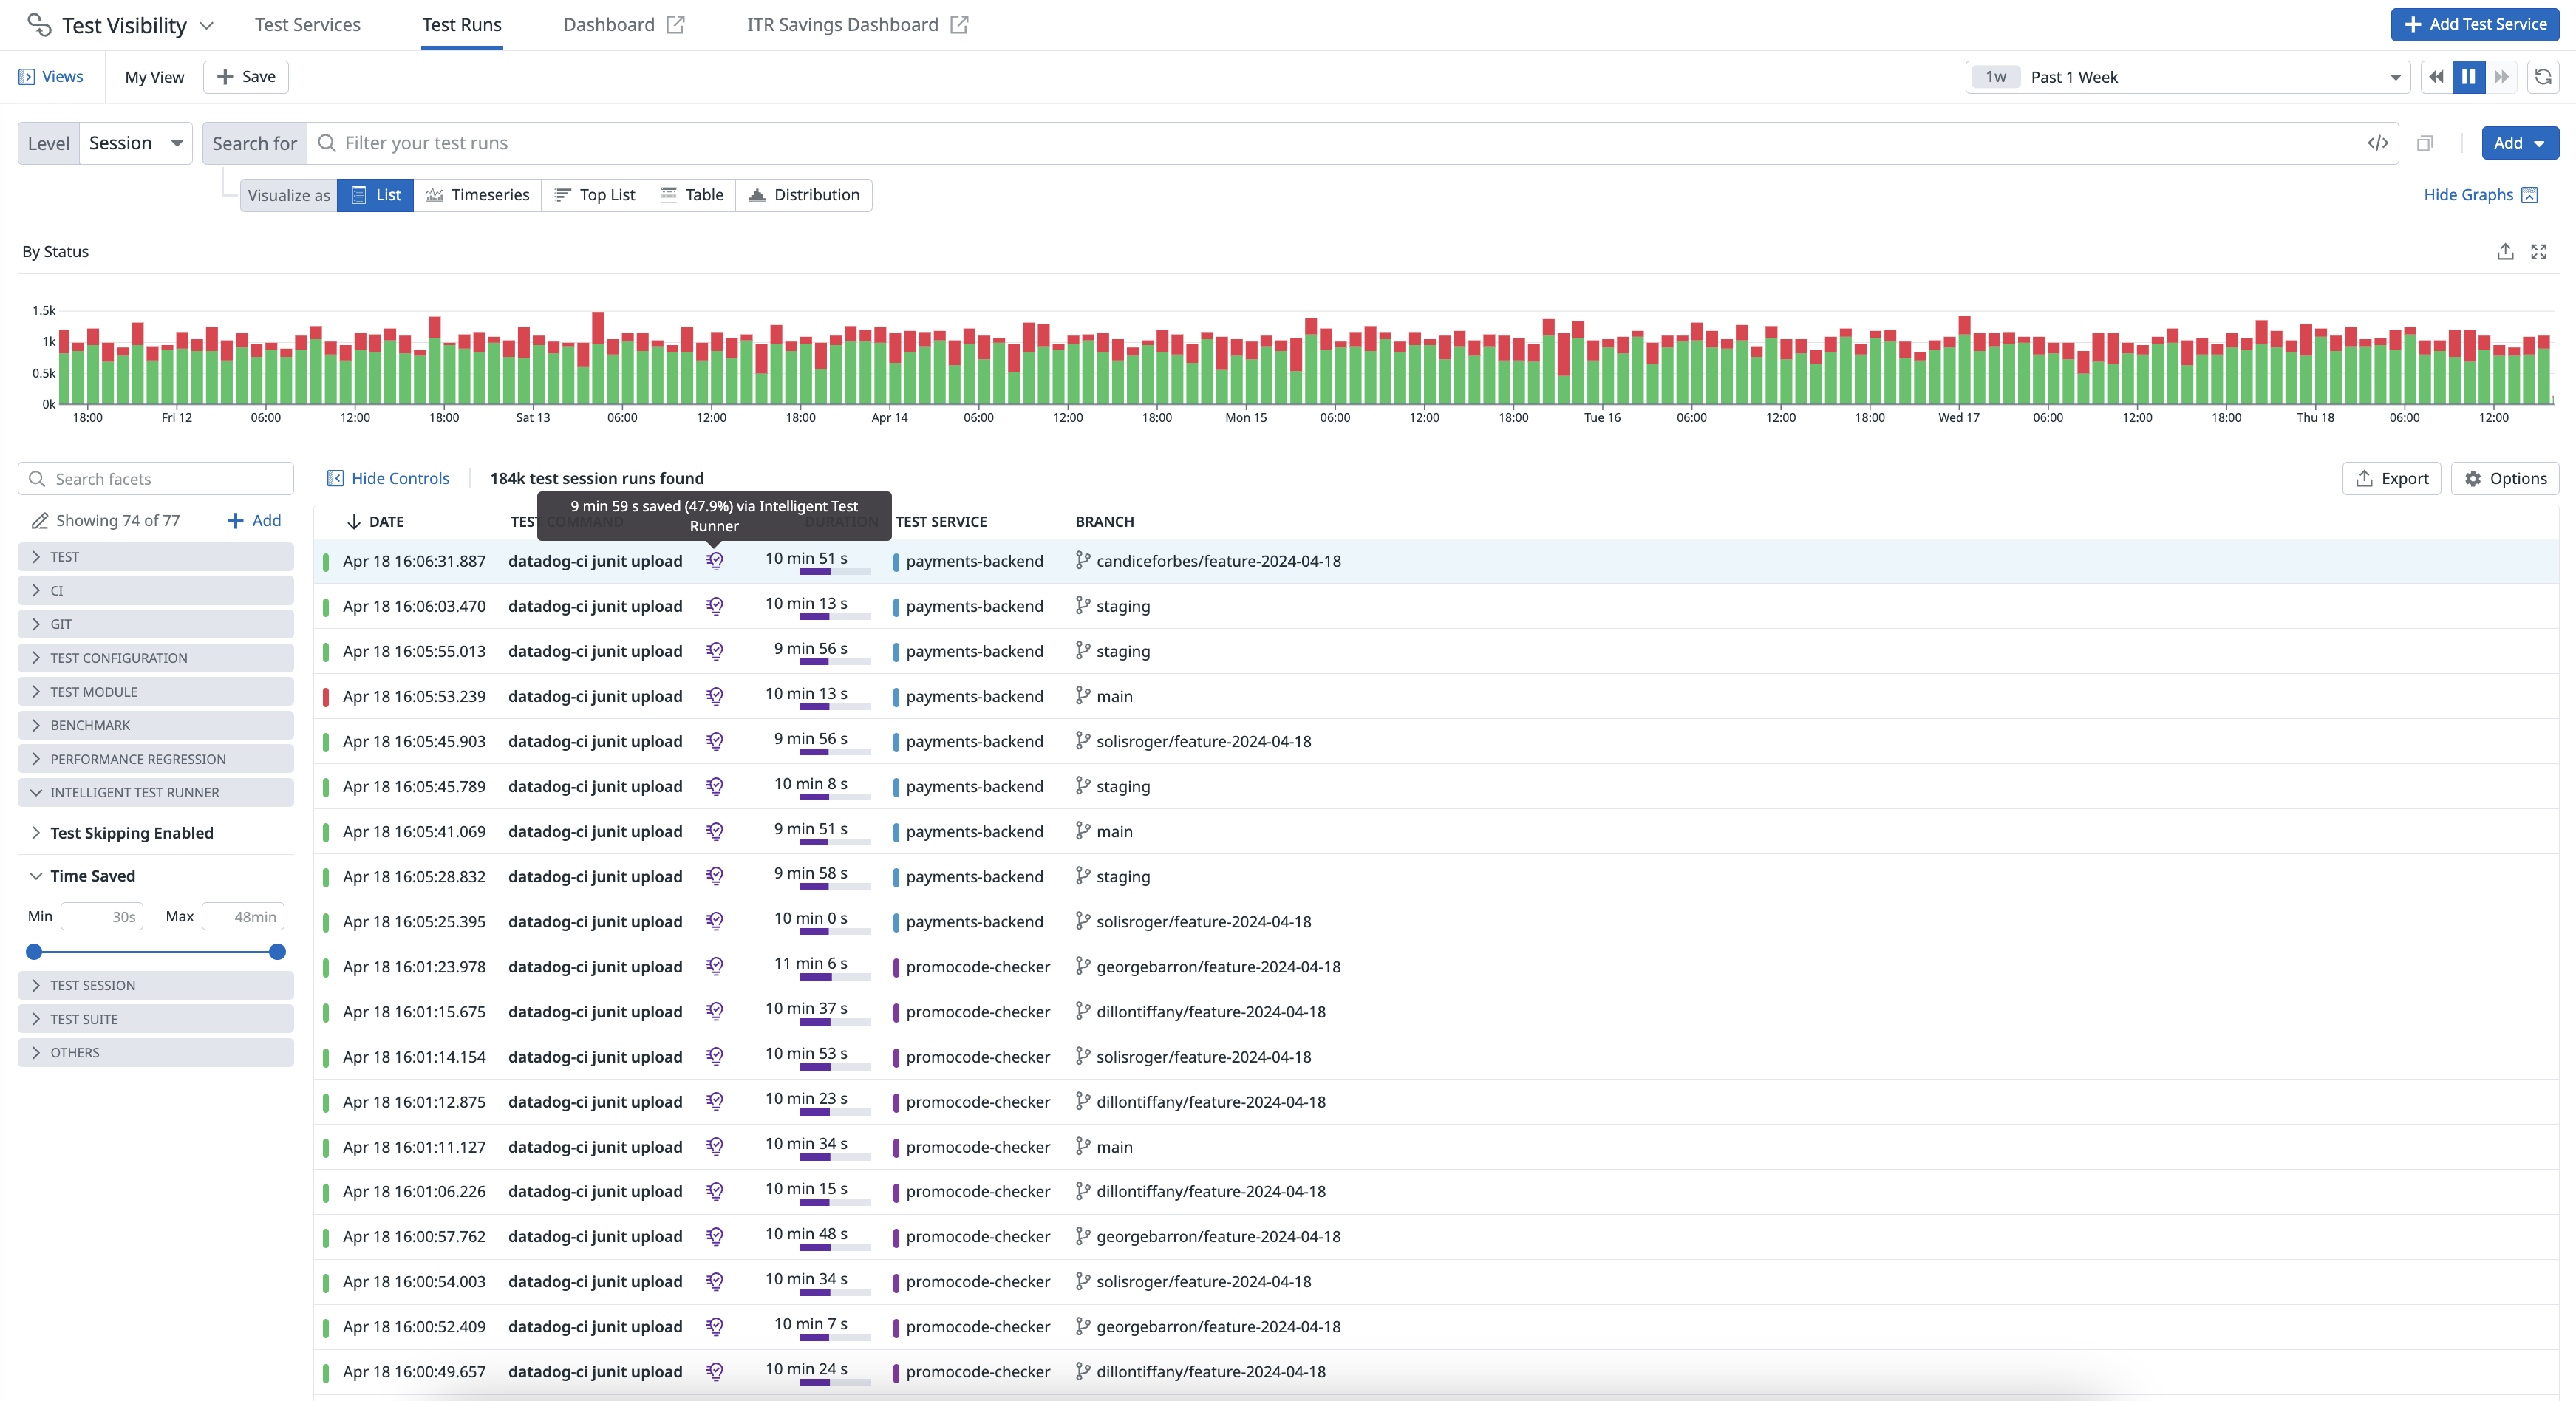
Task: Open the My View saved view
Action: (x=154, y=77)
